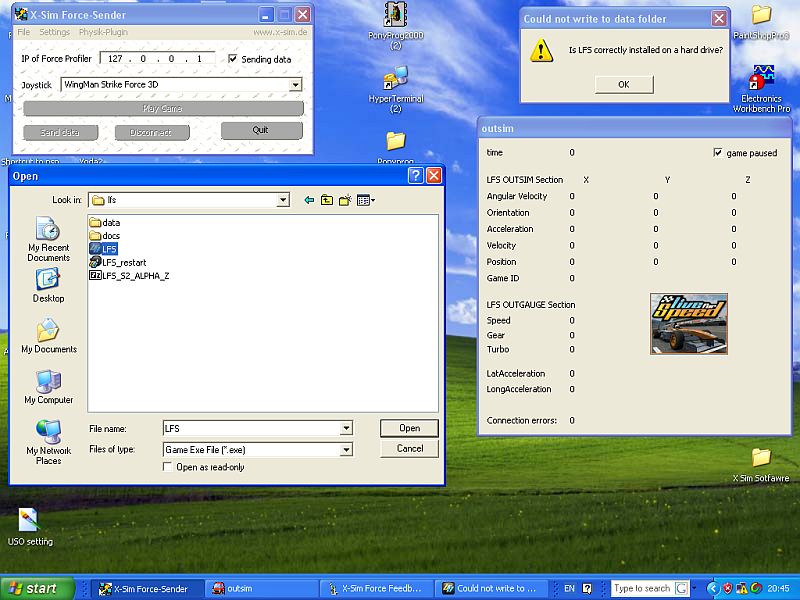Click the help question-mark button in Open dialog
The height and width of the screenshot is (600, 800).
pos(416,176)
